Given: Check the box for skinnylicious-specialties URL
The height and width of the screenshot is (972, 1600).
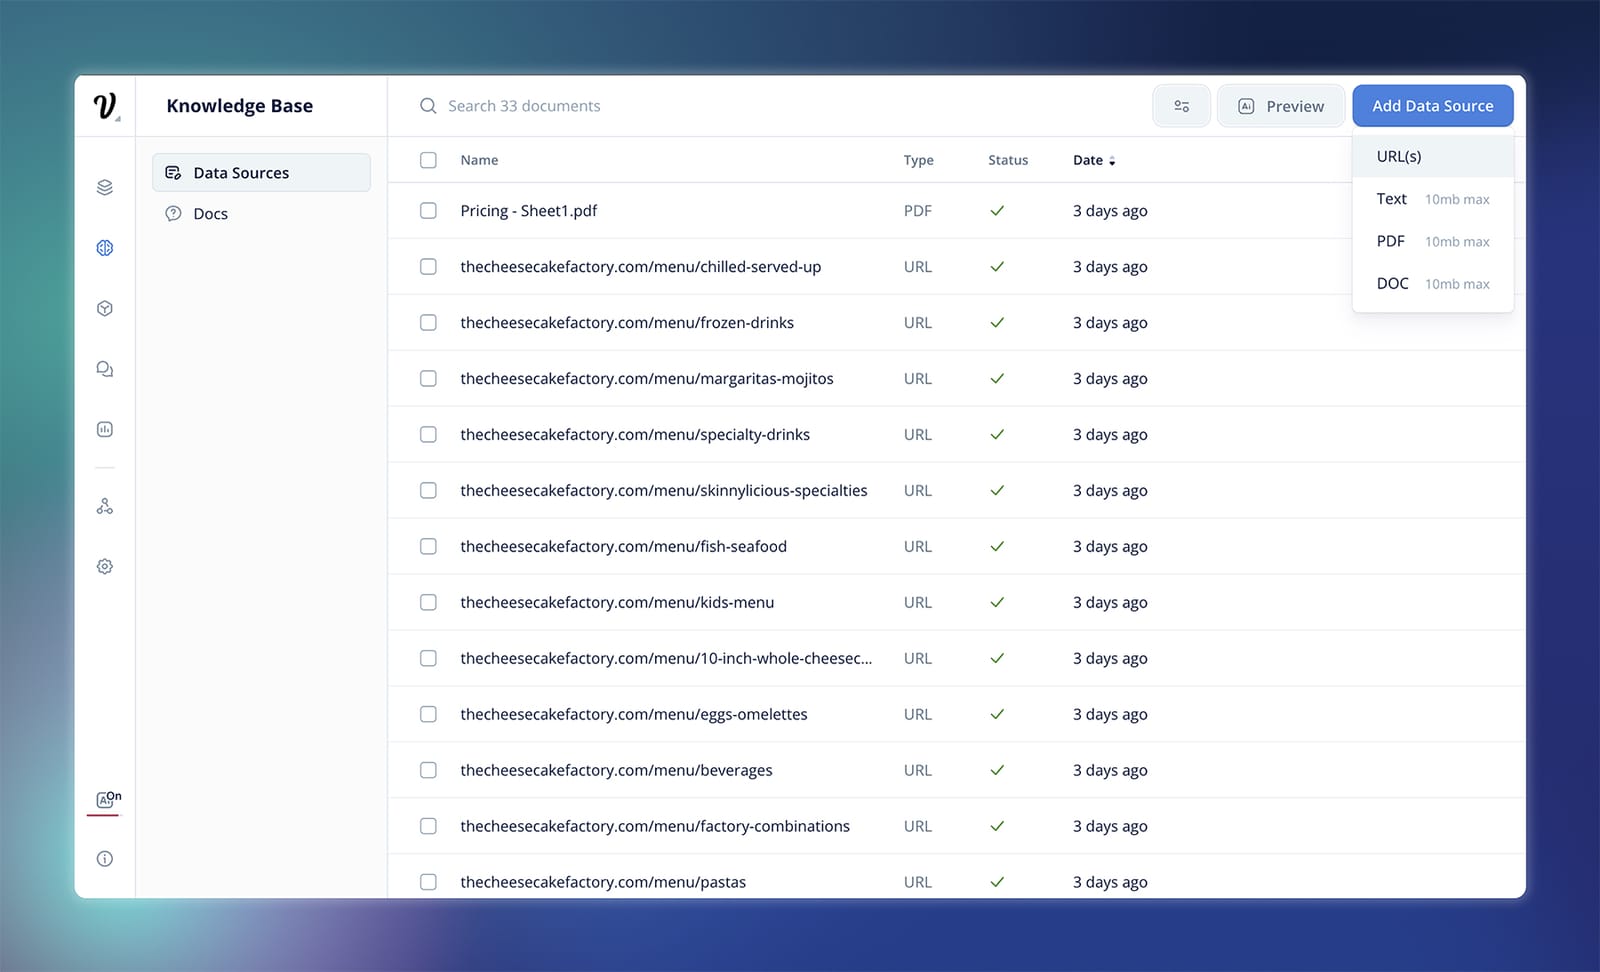Looking at the screenshot, I should click(428, 491).
